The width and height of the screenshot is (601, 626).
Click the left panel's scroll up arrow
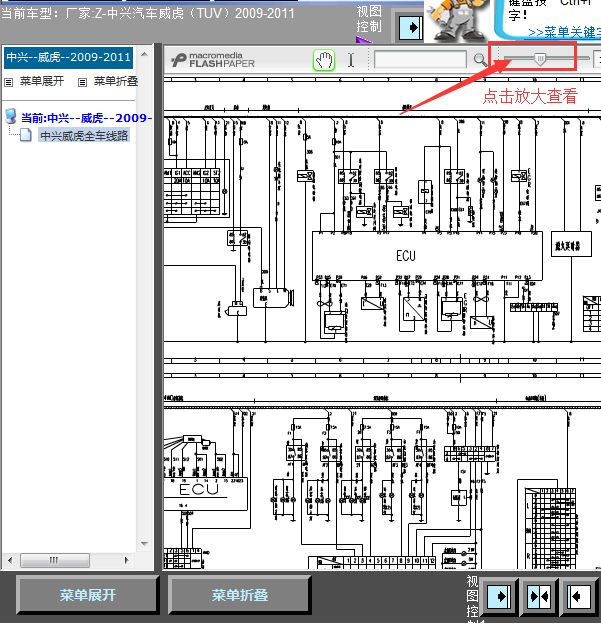[x=144, y=54]
